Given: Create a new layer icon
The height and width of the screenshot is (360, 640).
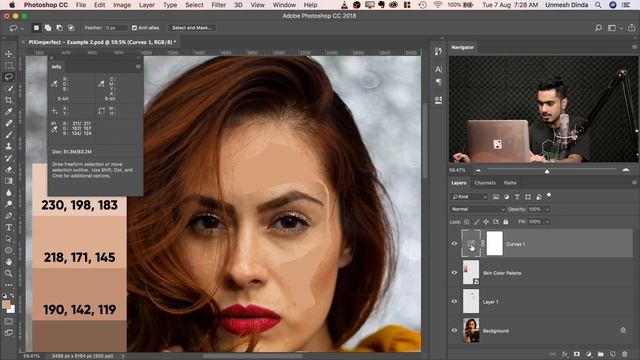Looking at the screenshot, I should [x=613, y=354].
